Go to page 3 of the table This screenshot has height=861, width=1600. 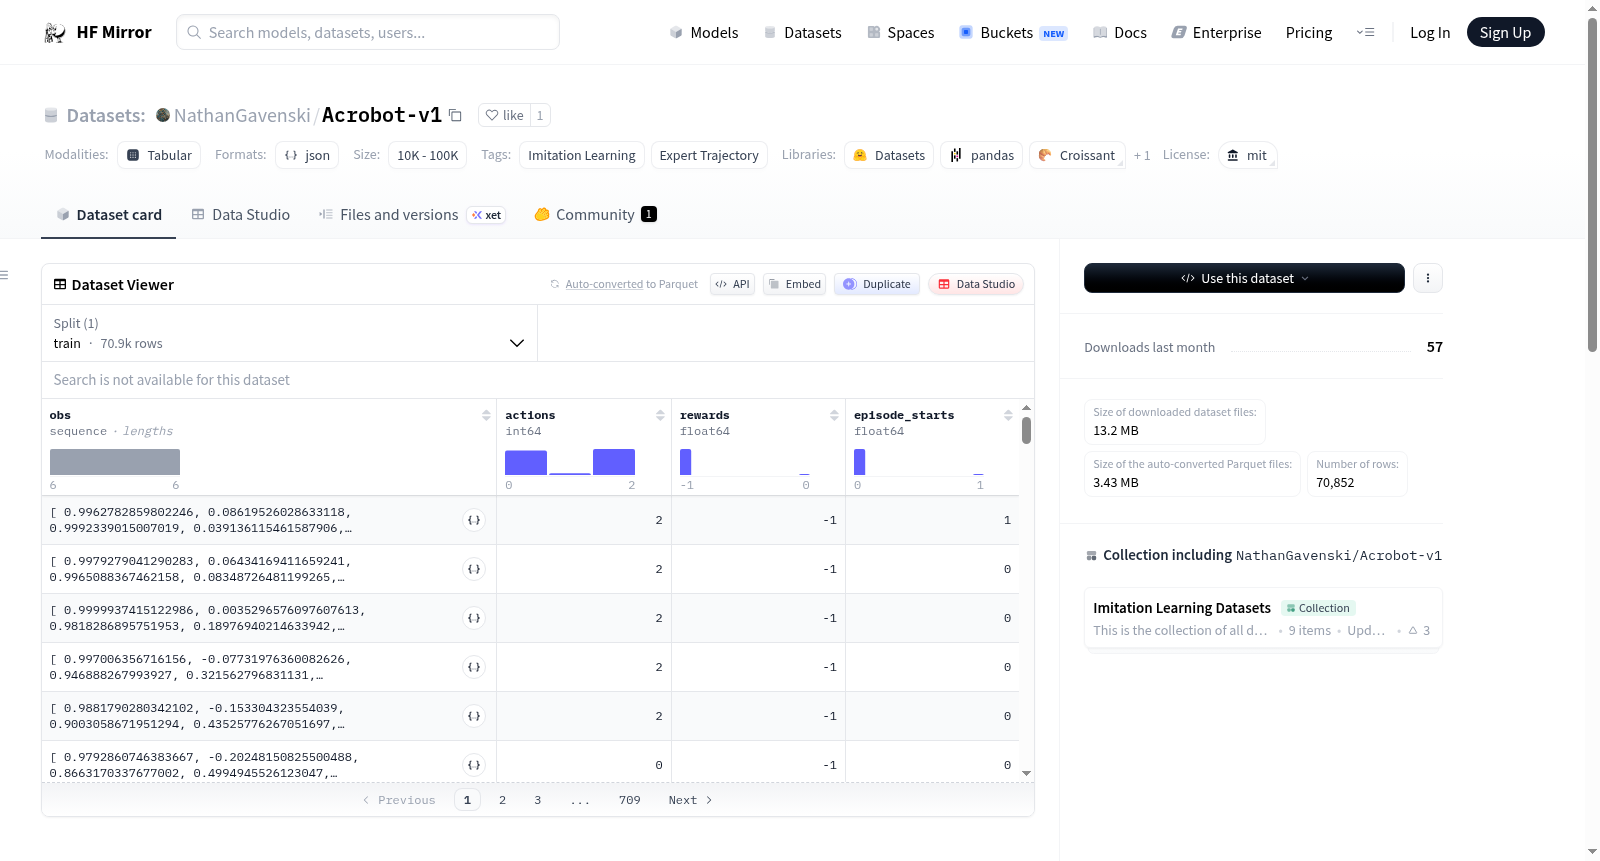click(x=538, y=800)
